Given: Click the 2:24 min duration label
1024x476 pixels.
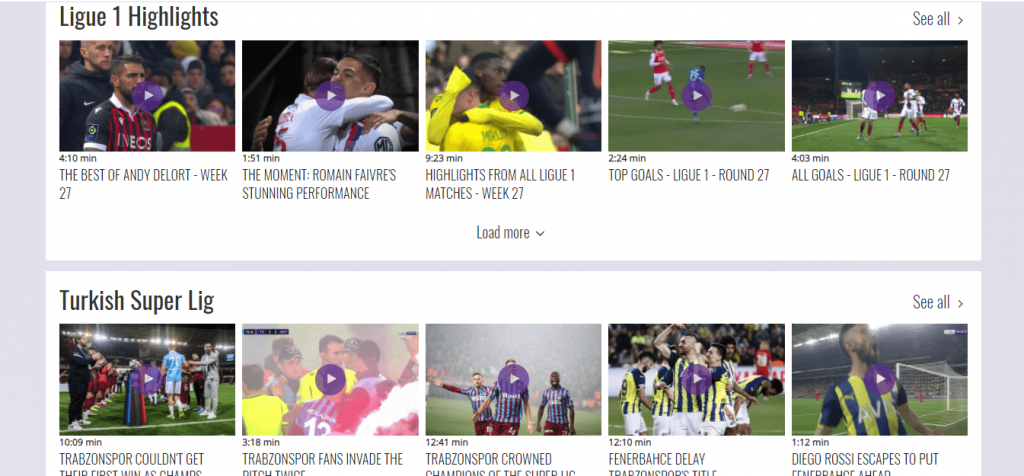Looking at the screenshot, I should (627, 158).
